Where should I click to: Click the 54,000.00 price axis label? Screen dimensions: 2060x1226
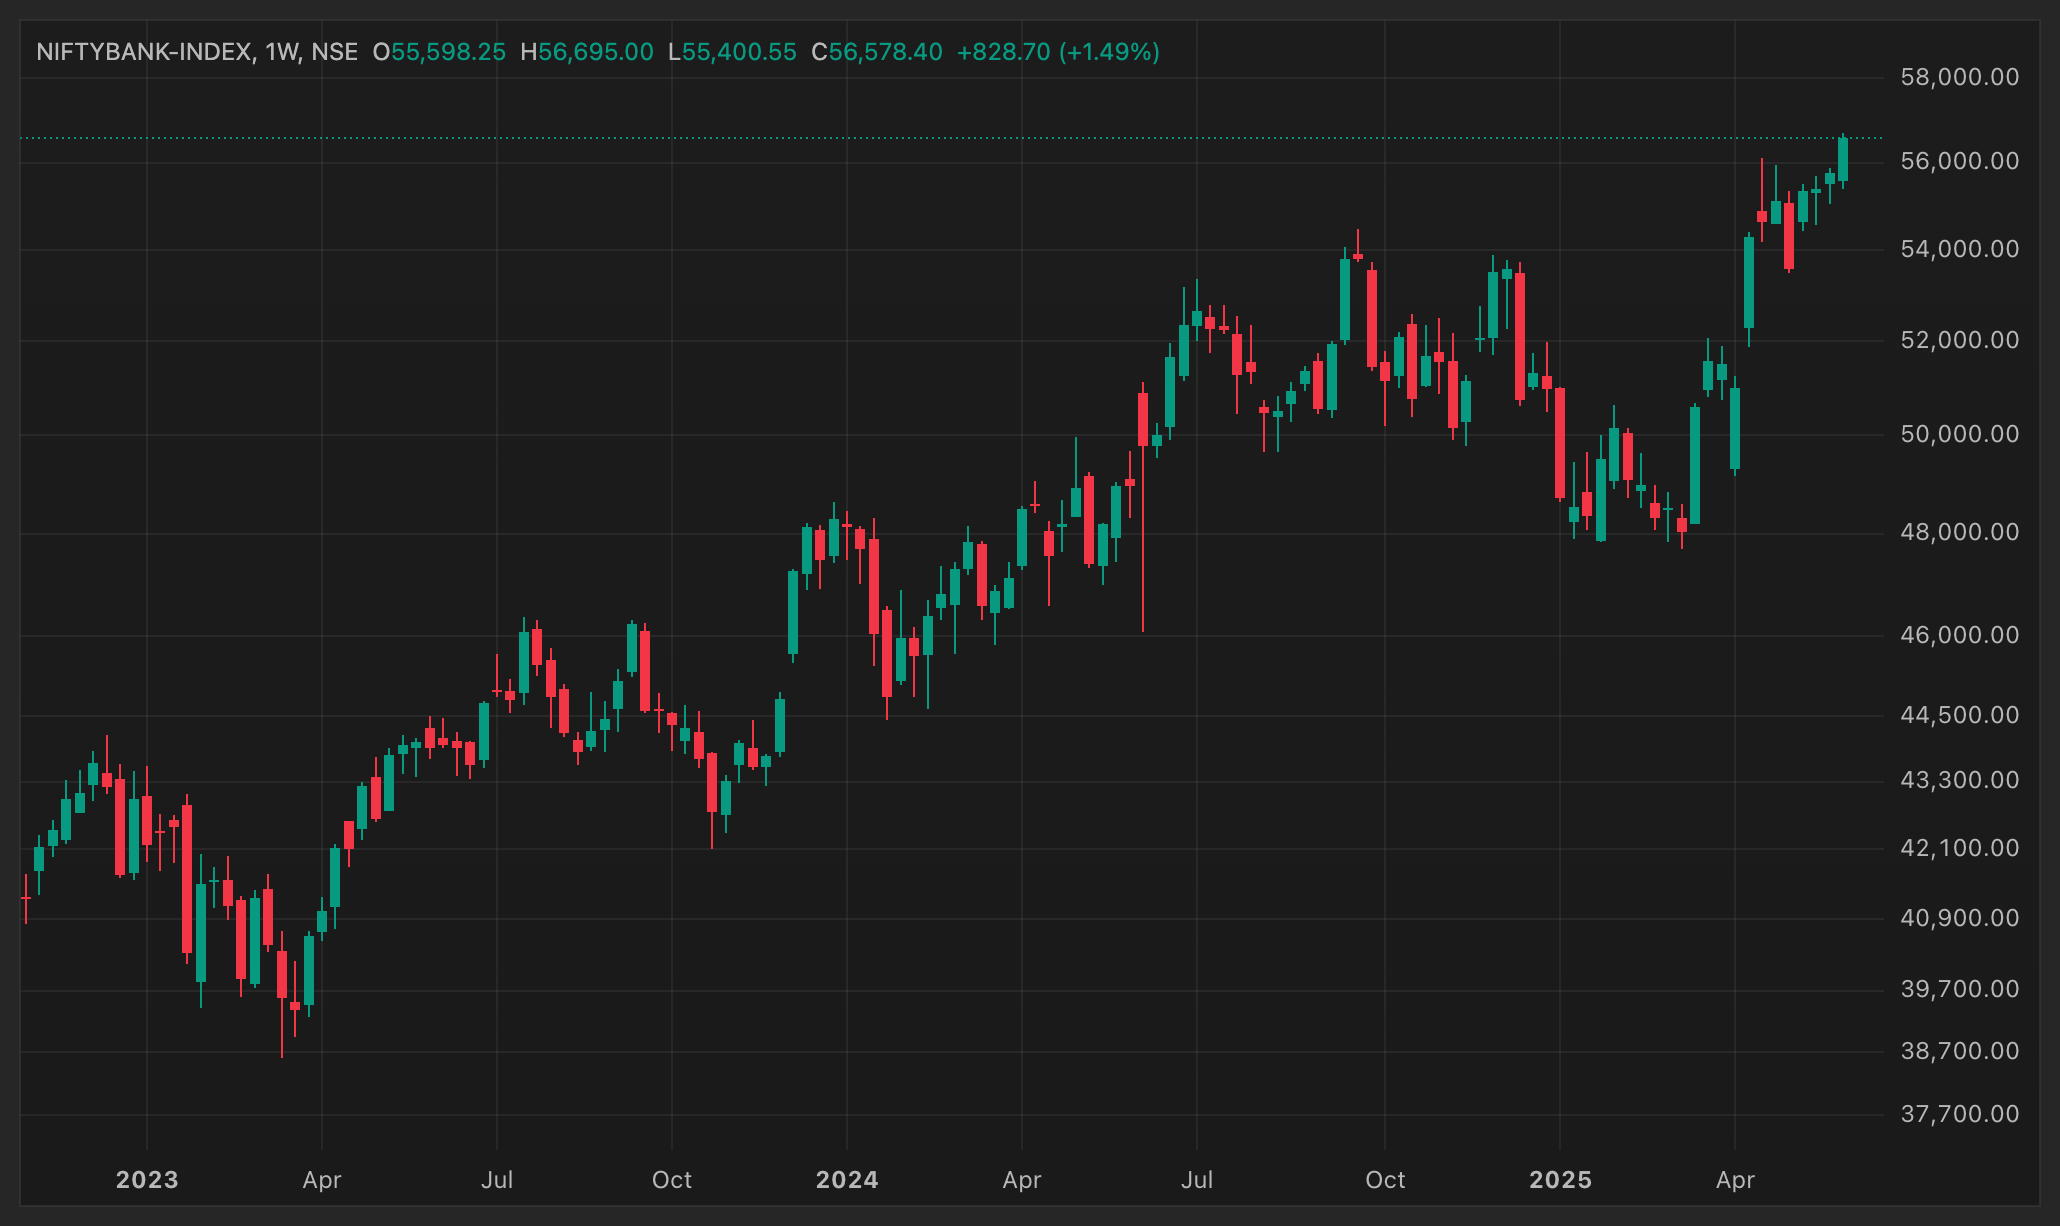(1960, 249)
